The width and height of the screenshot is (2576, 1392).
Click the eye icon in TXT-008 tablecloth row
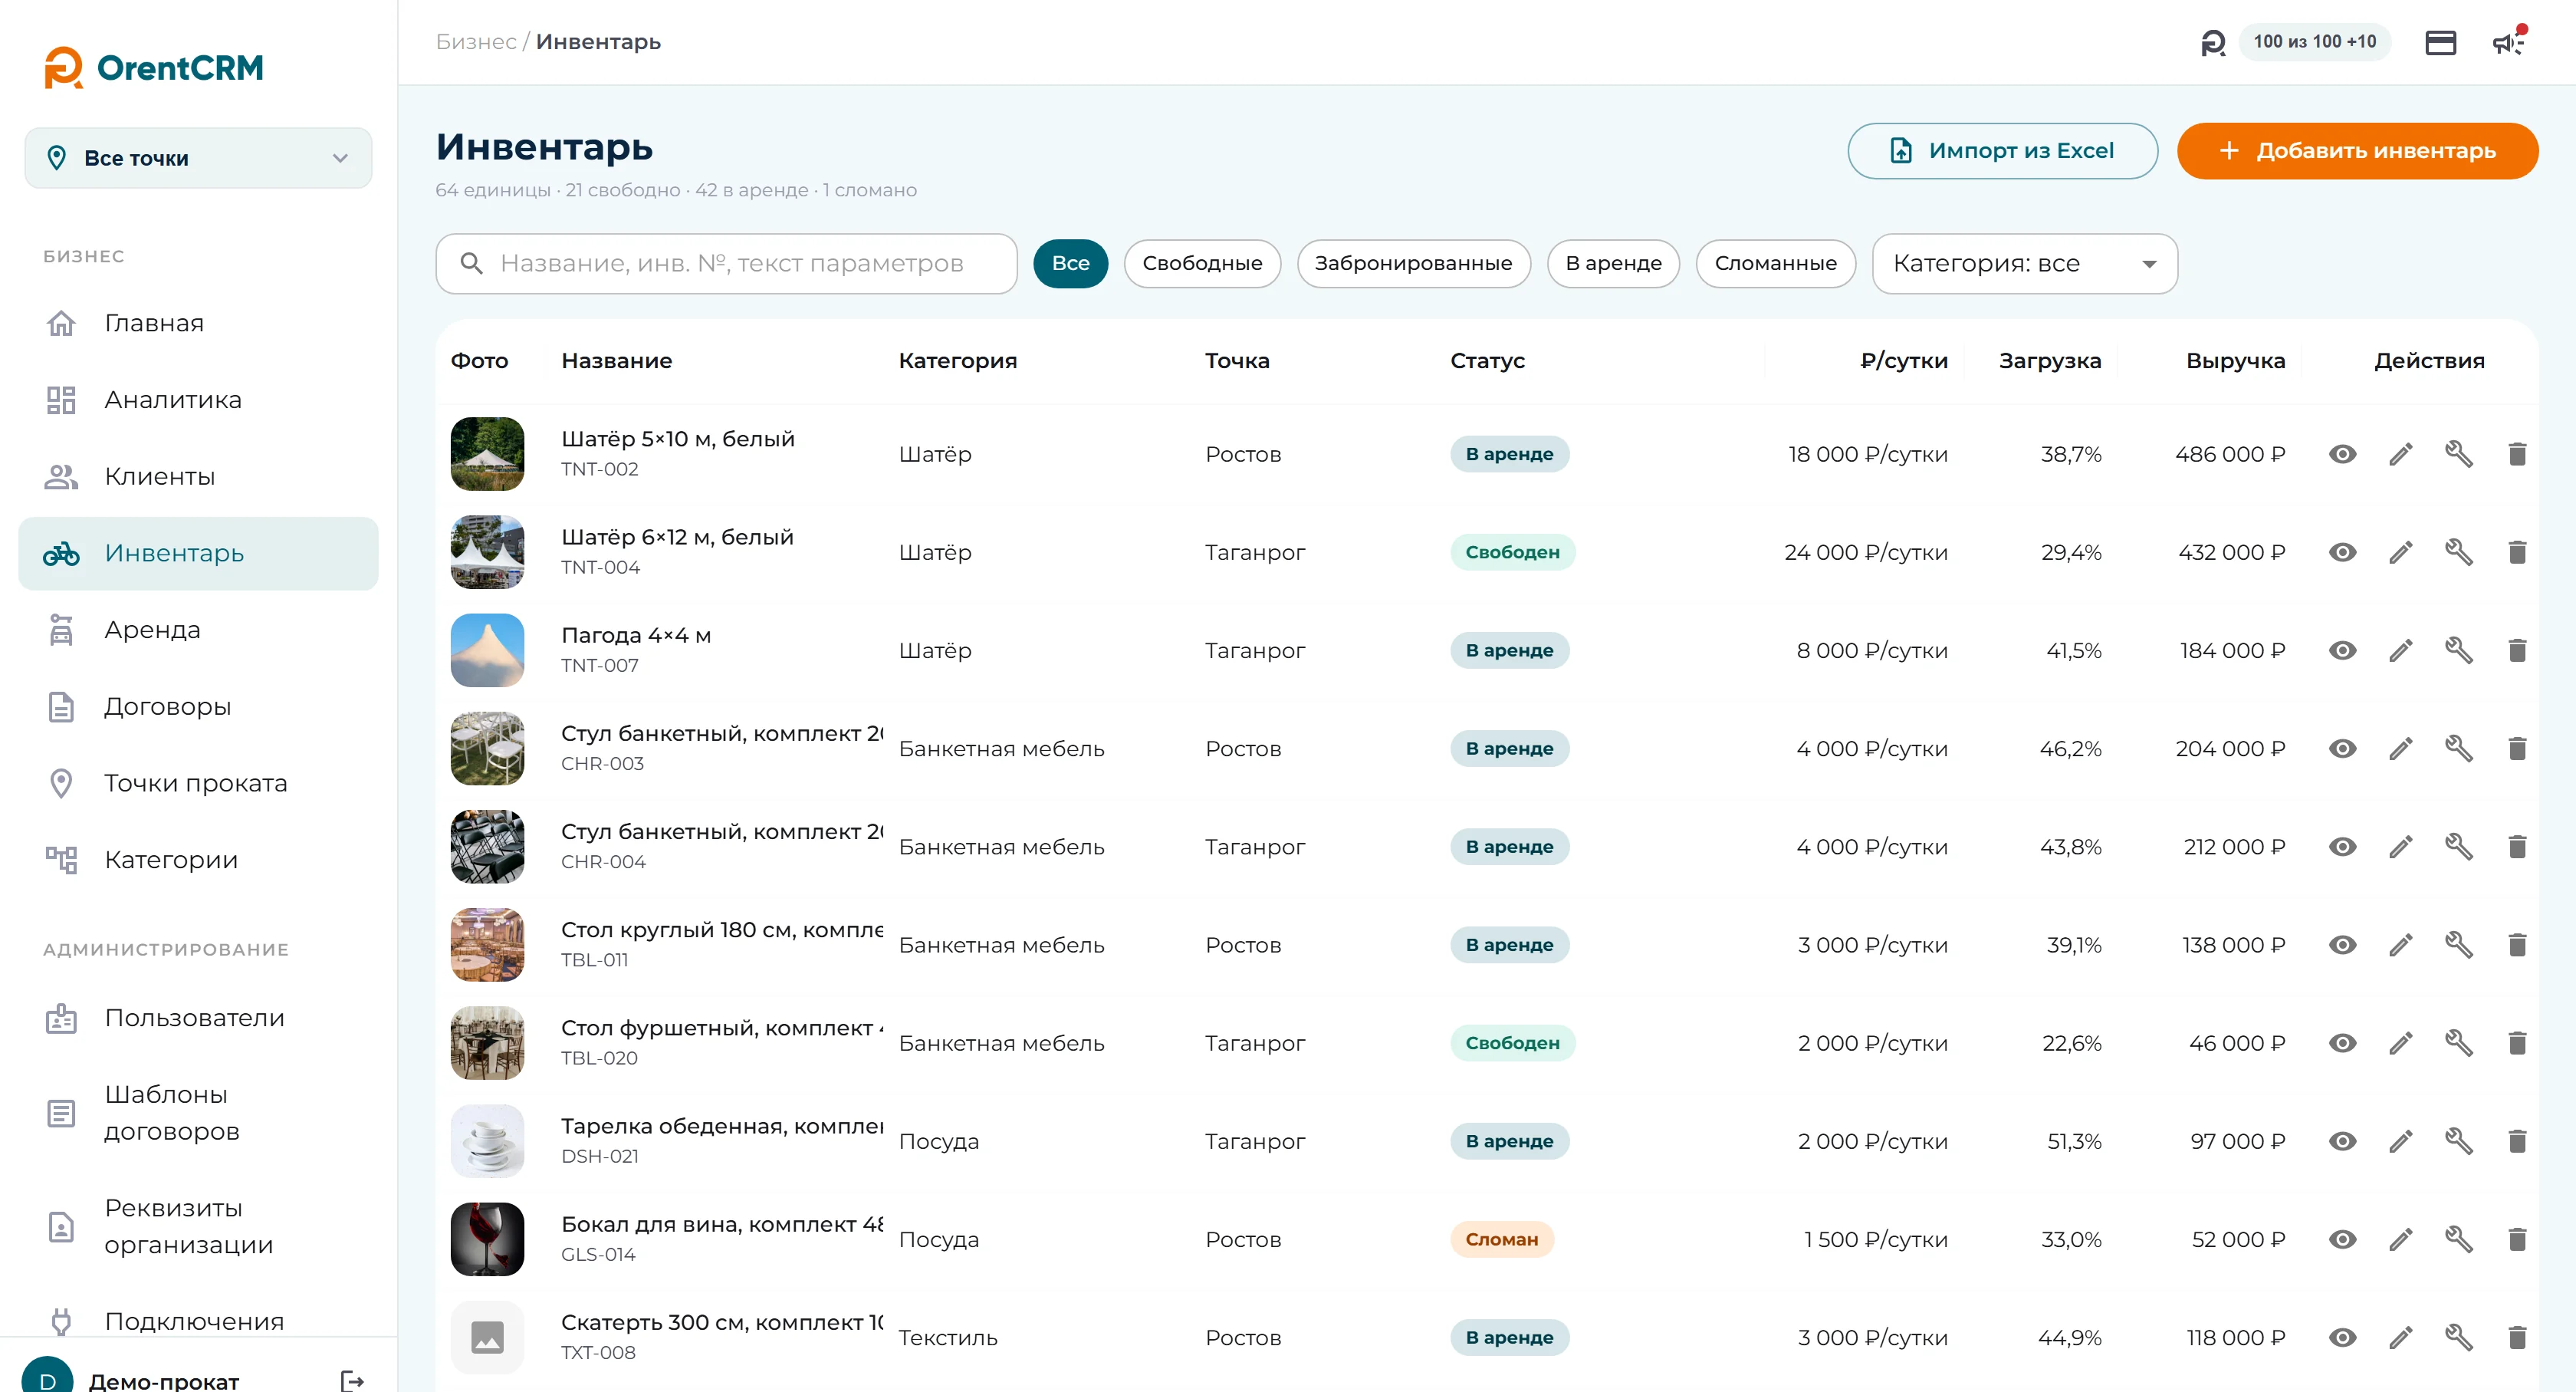point(2342,1337)
